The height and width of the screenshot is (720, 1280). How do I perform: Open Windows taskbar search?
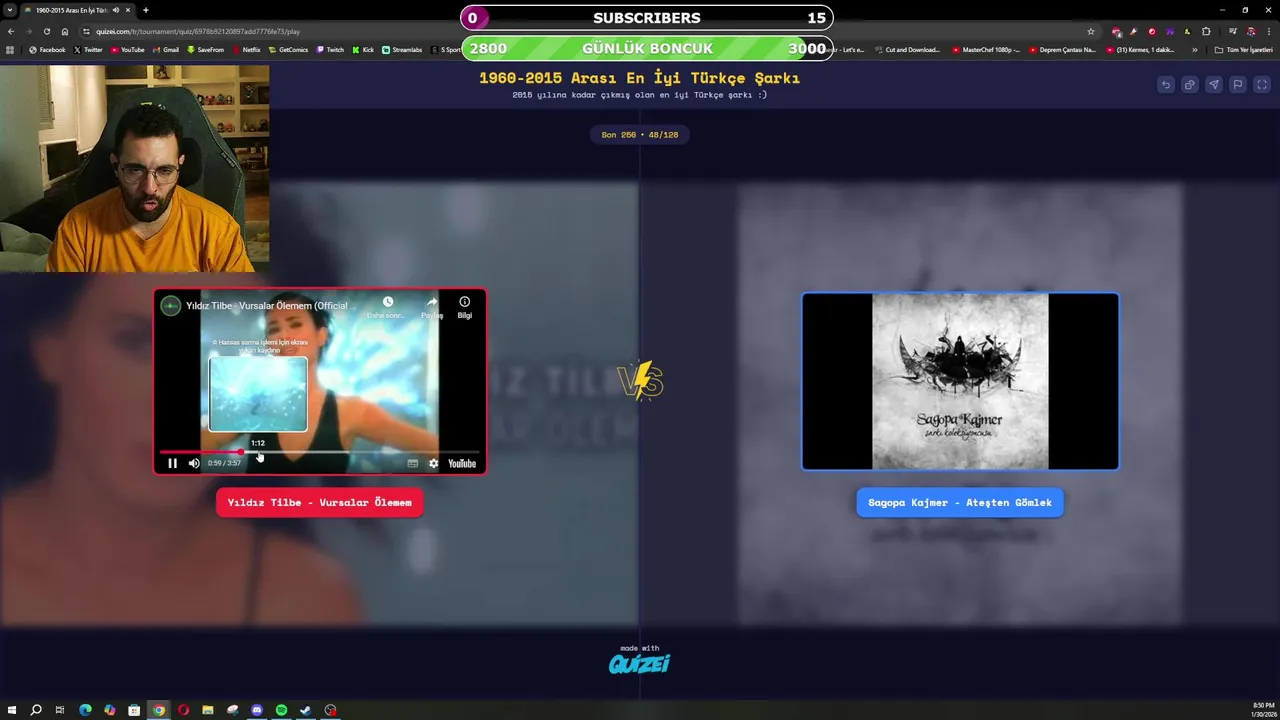tap(36, 710)
